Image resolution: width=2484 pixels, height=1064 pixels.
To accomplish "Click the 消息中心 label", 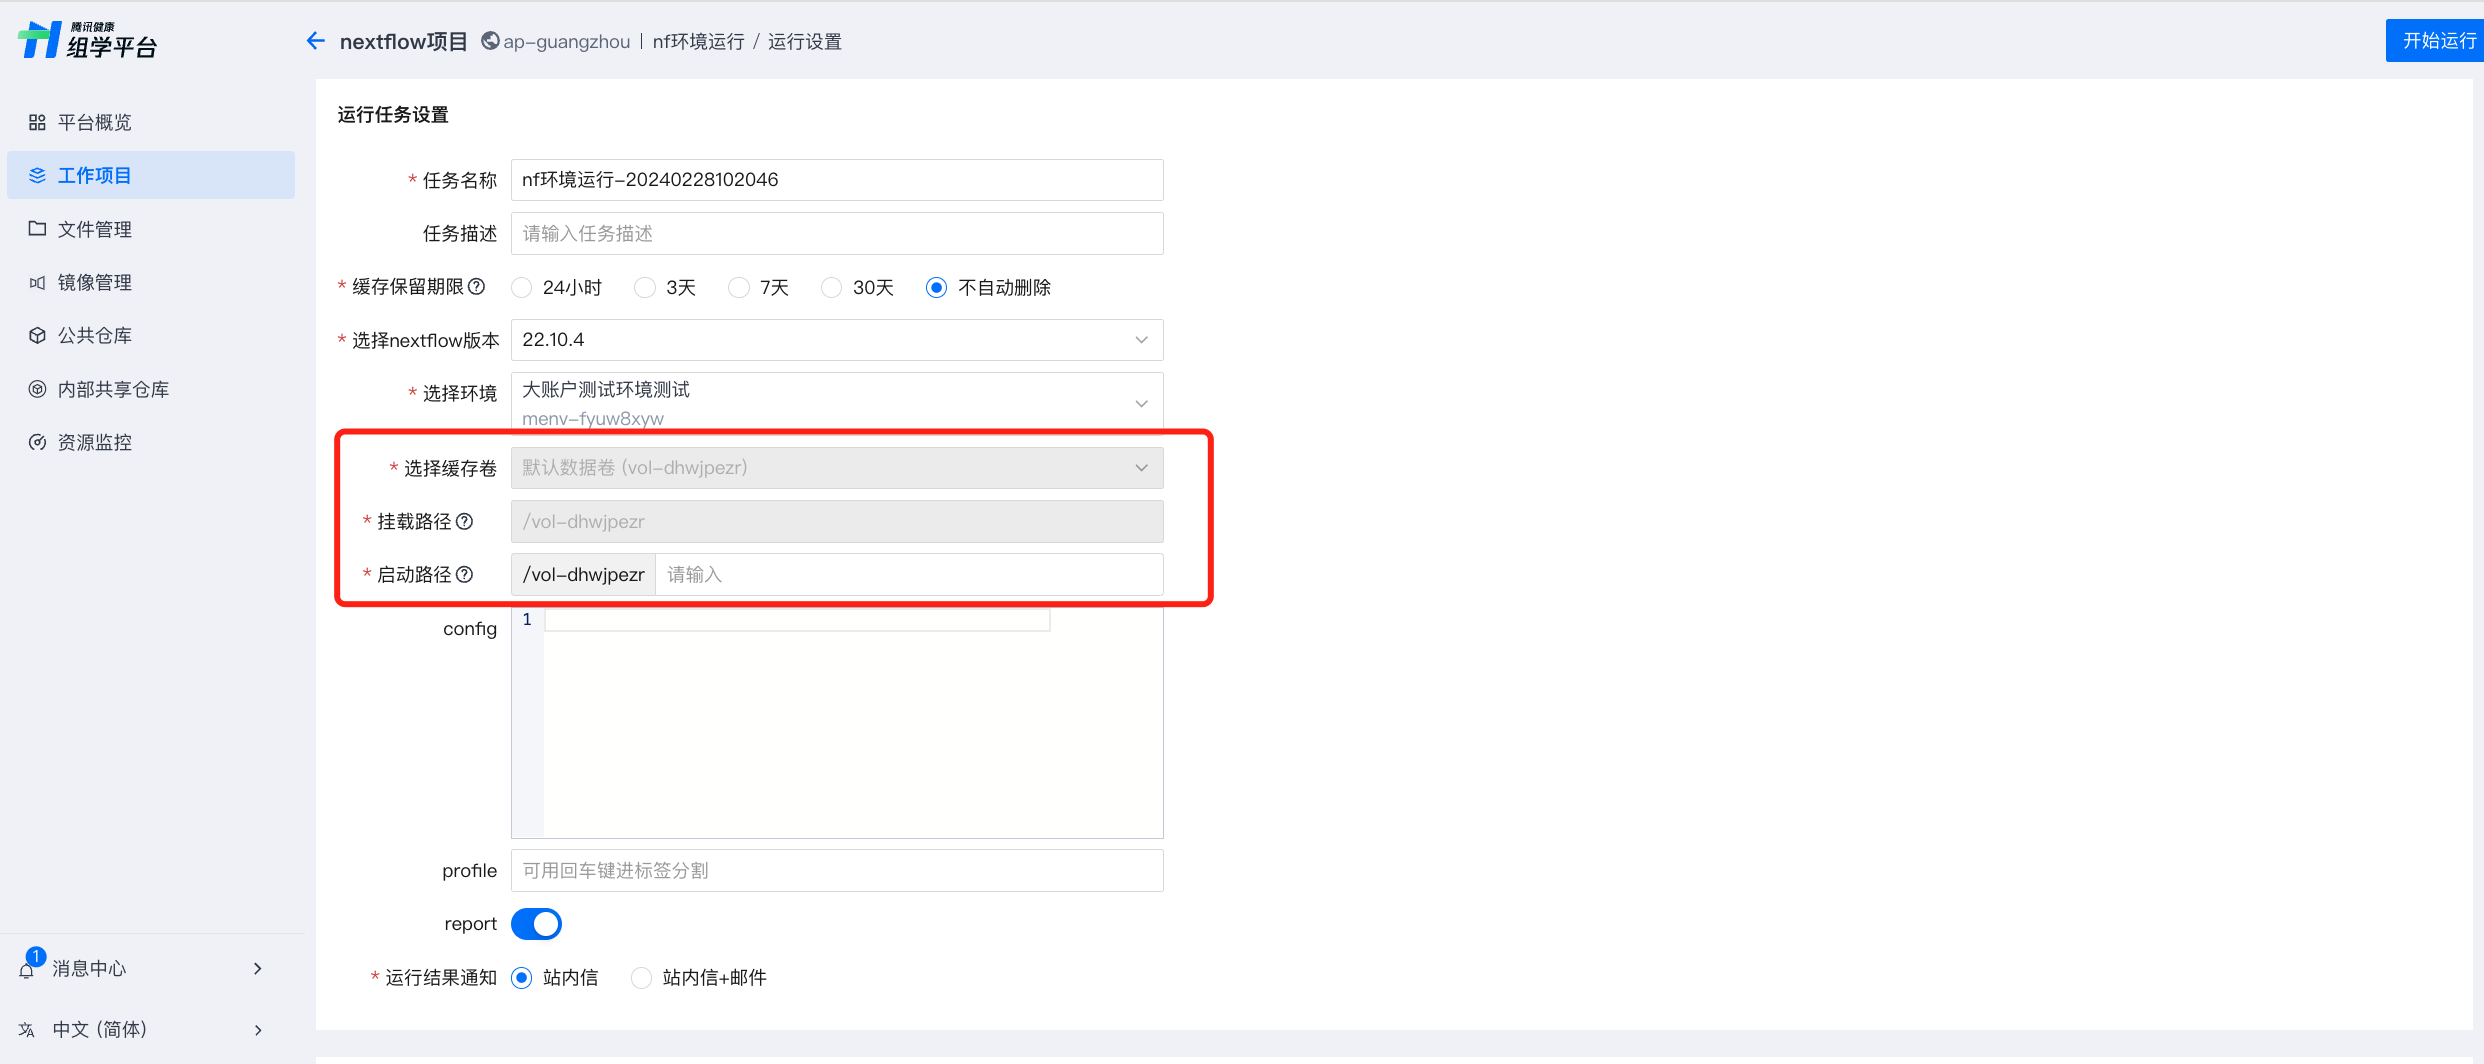I will pos(90,968).
